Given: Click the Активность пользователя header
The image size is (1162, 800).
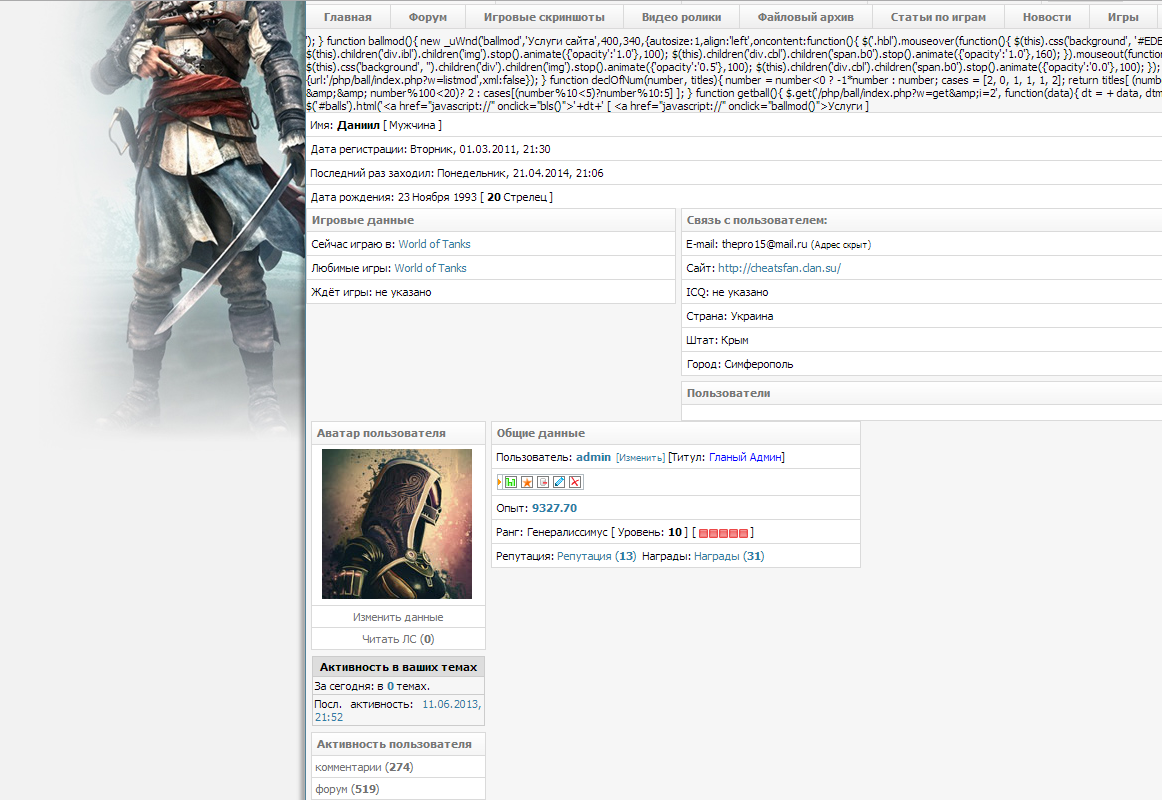Looking at the screenshot, I should click(398, 744).
